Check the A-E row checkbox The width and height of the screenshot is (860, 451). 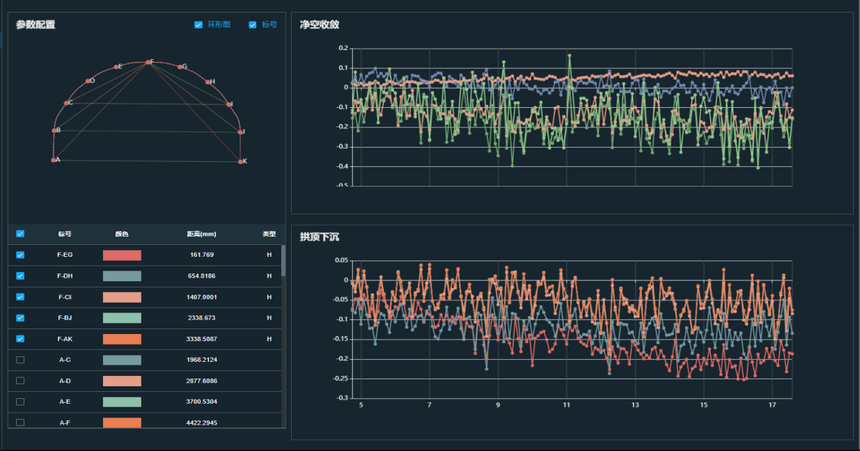[20, 402]
